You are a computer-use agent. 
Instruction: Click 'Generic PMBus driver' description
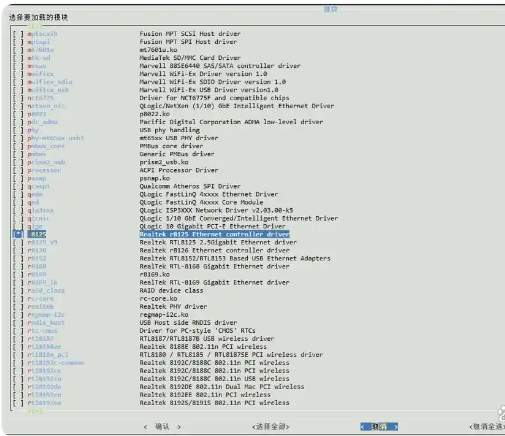[x=177, y=154]
